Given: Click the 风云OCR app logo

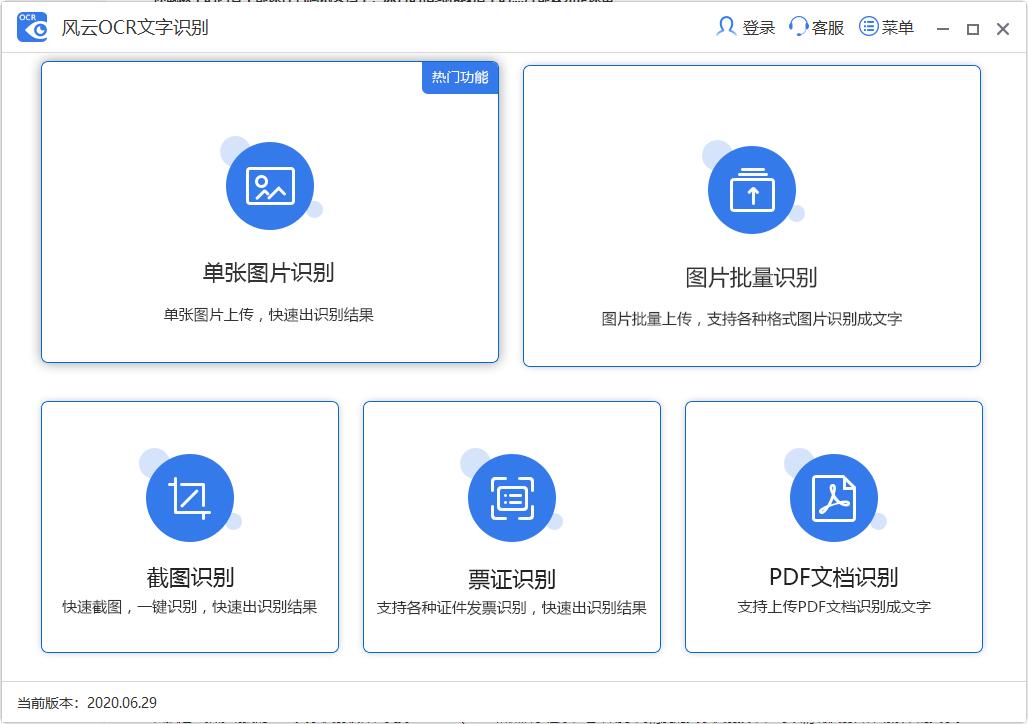Looking at the screenshot, I should point(31,27).
